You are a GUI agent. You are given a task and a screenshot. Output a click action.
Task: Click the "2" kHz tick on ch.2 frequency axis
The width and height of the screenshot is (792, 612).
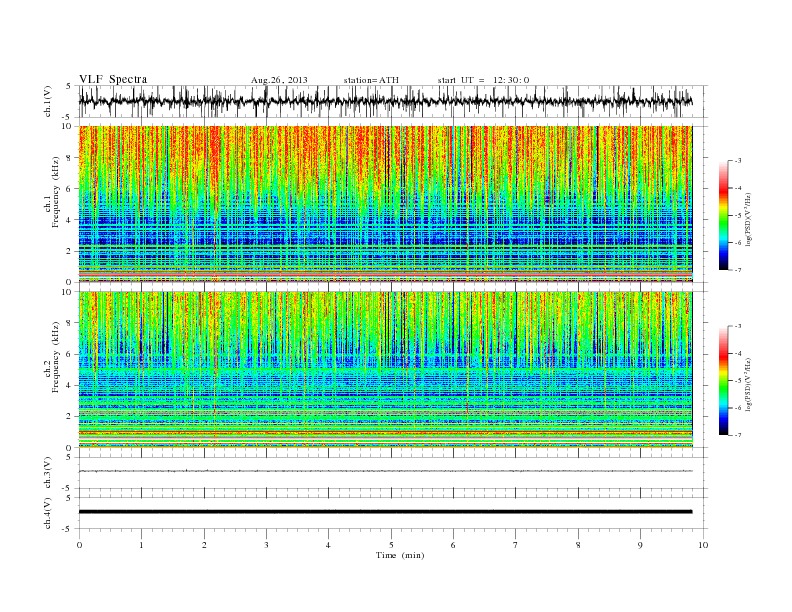coord(69,417)
